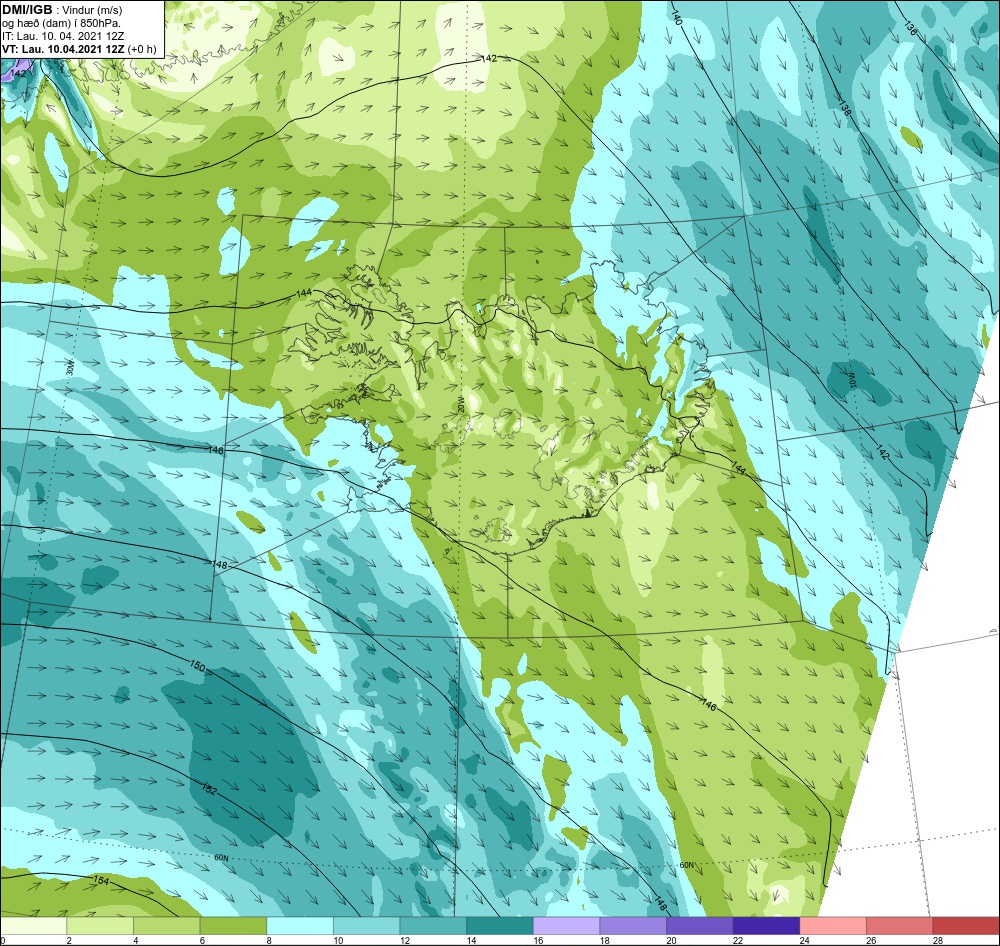This screenshot has width=1000, height=946.
Task: Click the '148' contour label in left ocean
Action: 219,565
